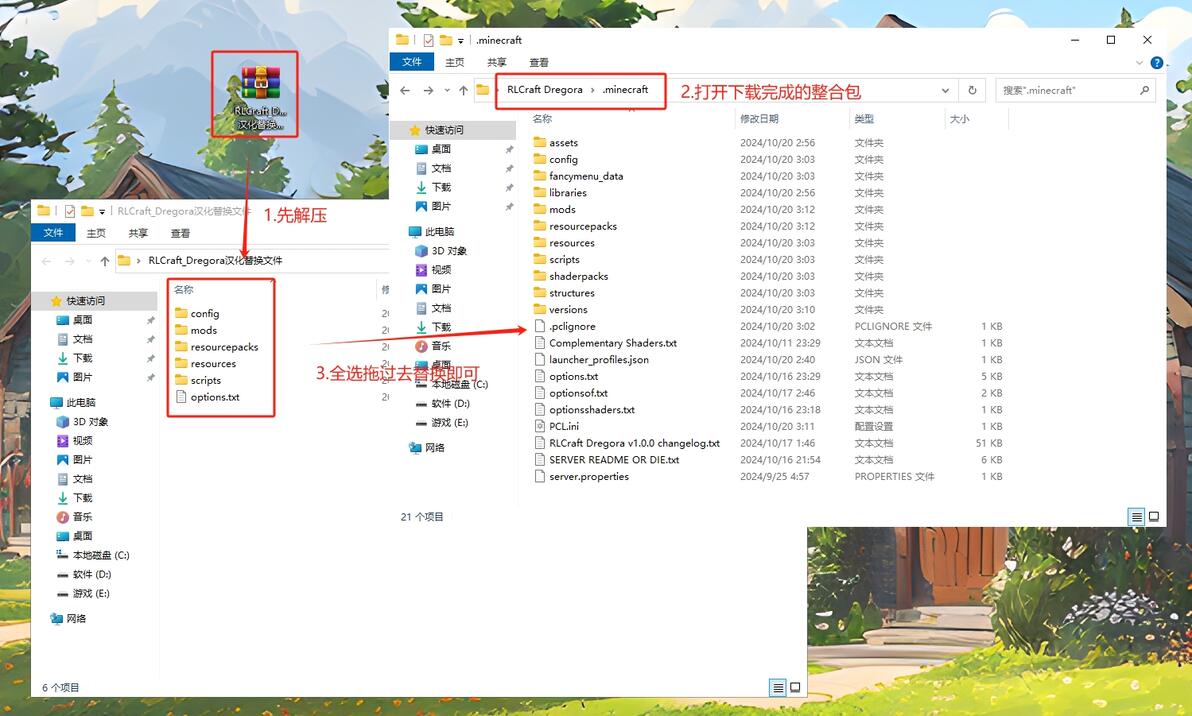Open 查看 tab in .minecraft window
Viewport: 1192px width, 716px height.
tap(539, 62)
